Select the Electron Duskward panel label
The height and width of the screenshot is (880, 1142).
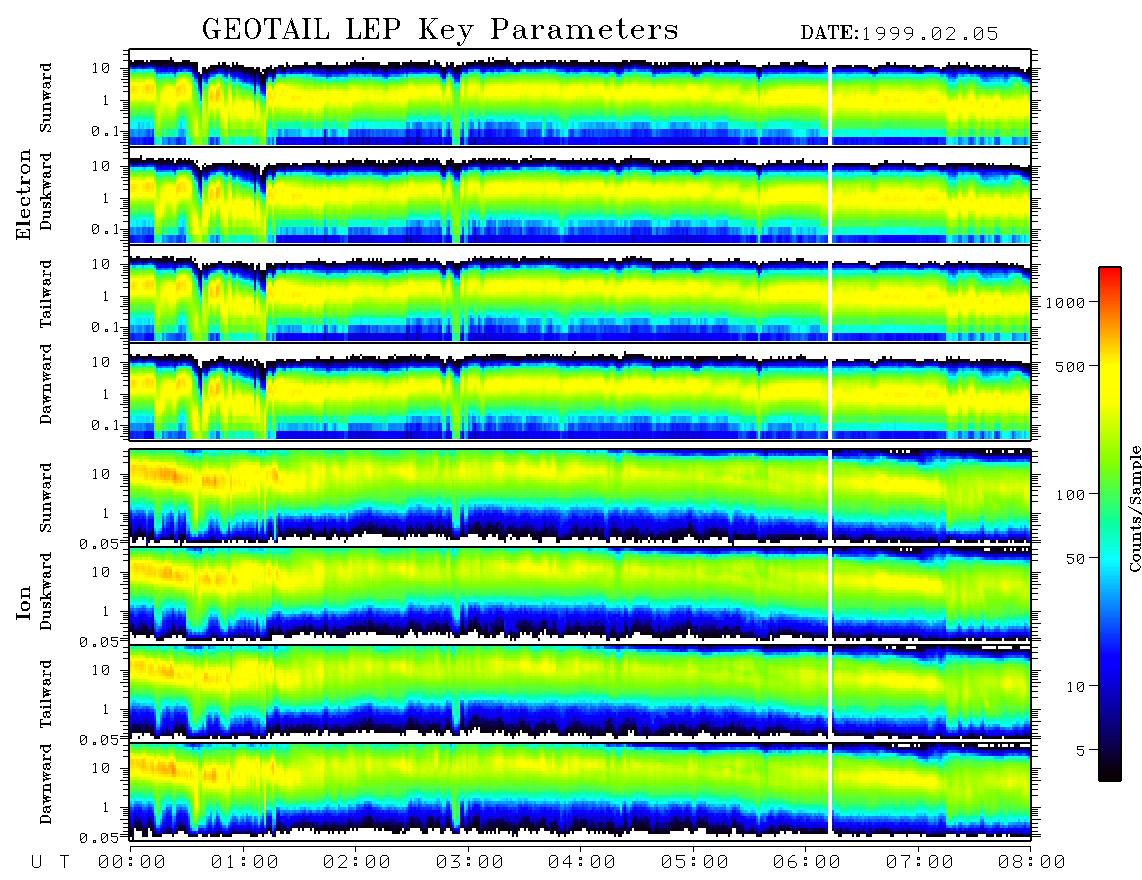coord(46,191)
